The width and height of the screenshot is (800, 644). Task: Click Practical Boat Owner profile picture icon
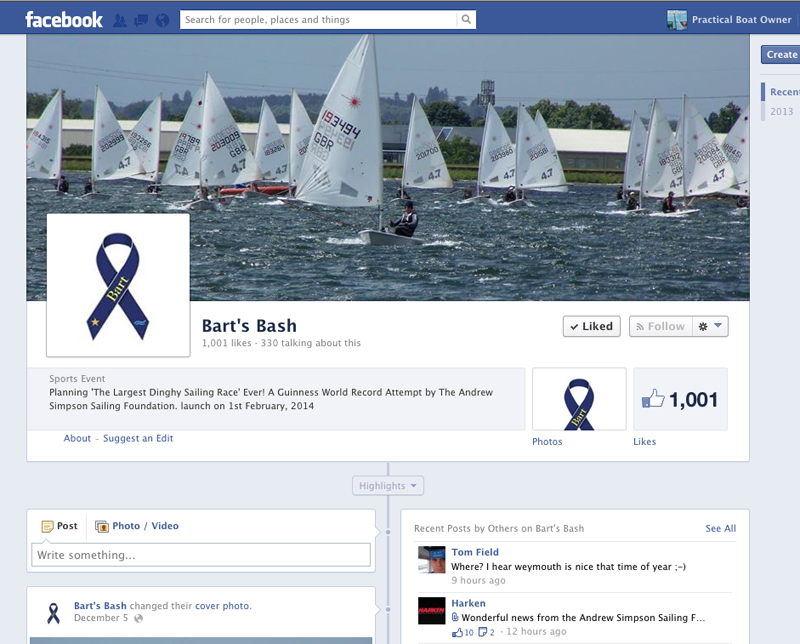pyautogui.click(x=677, y=20)
